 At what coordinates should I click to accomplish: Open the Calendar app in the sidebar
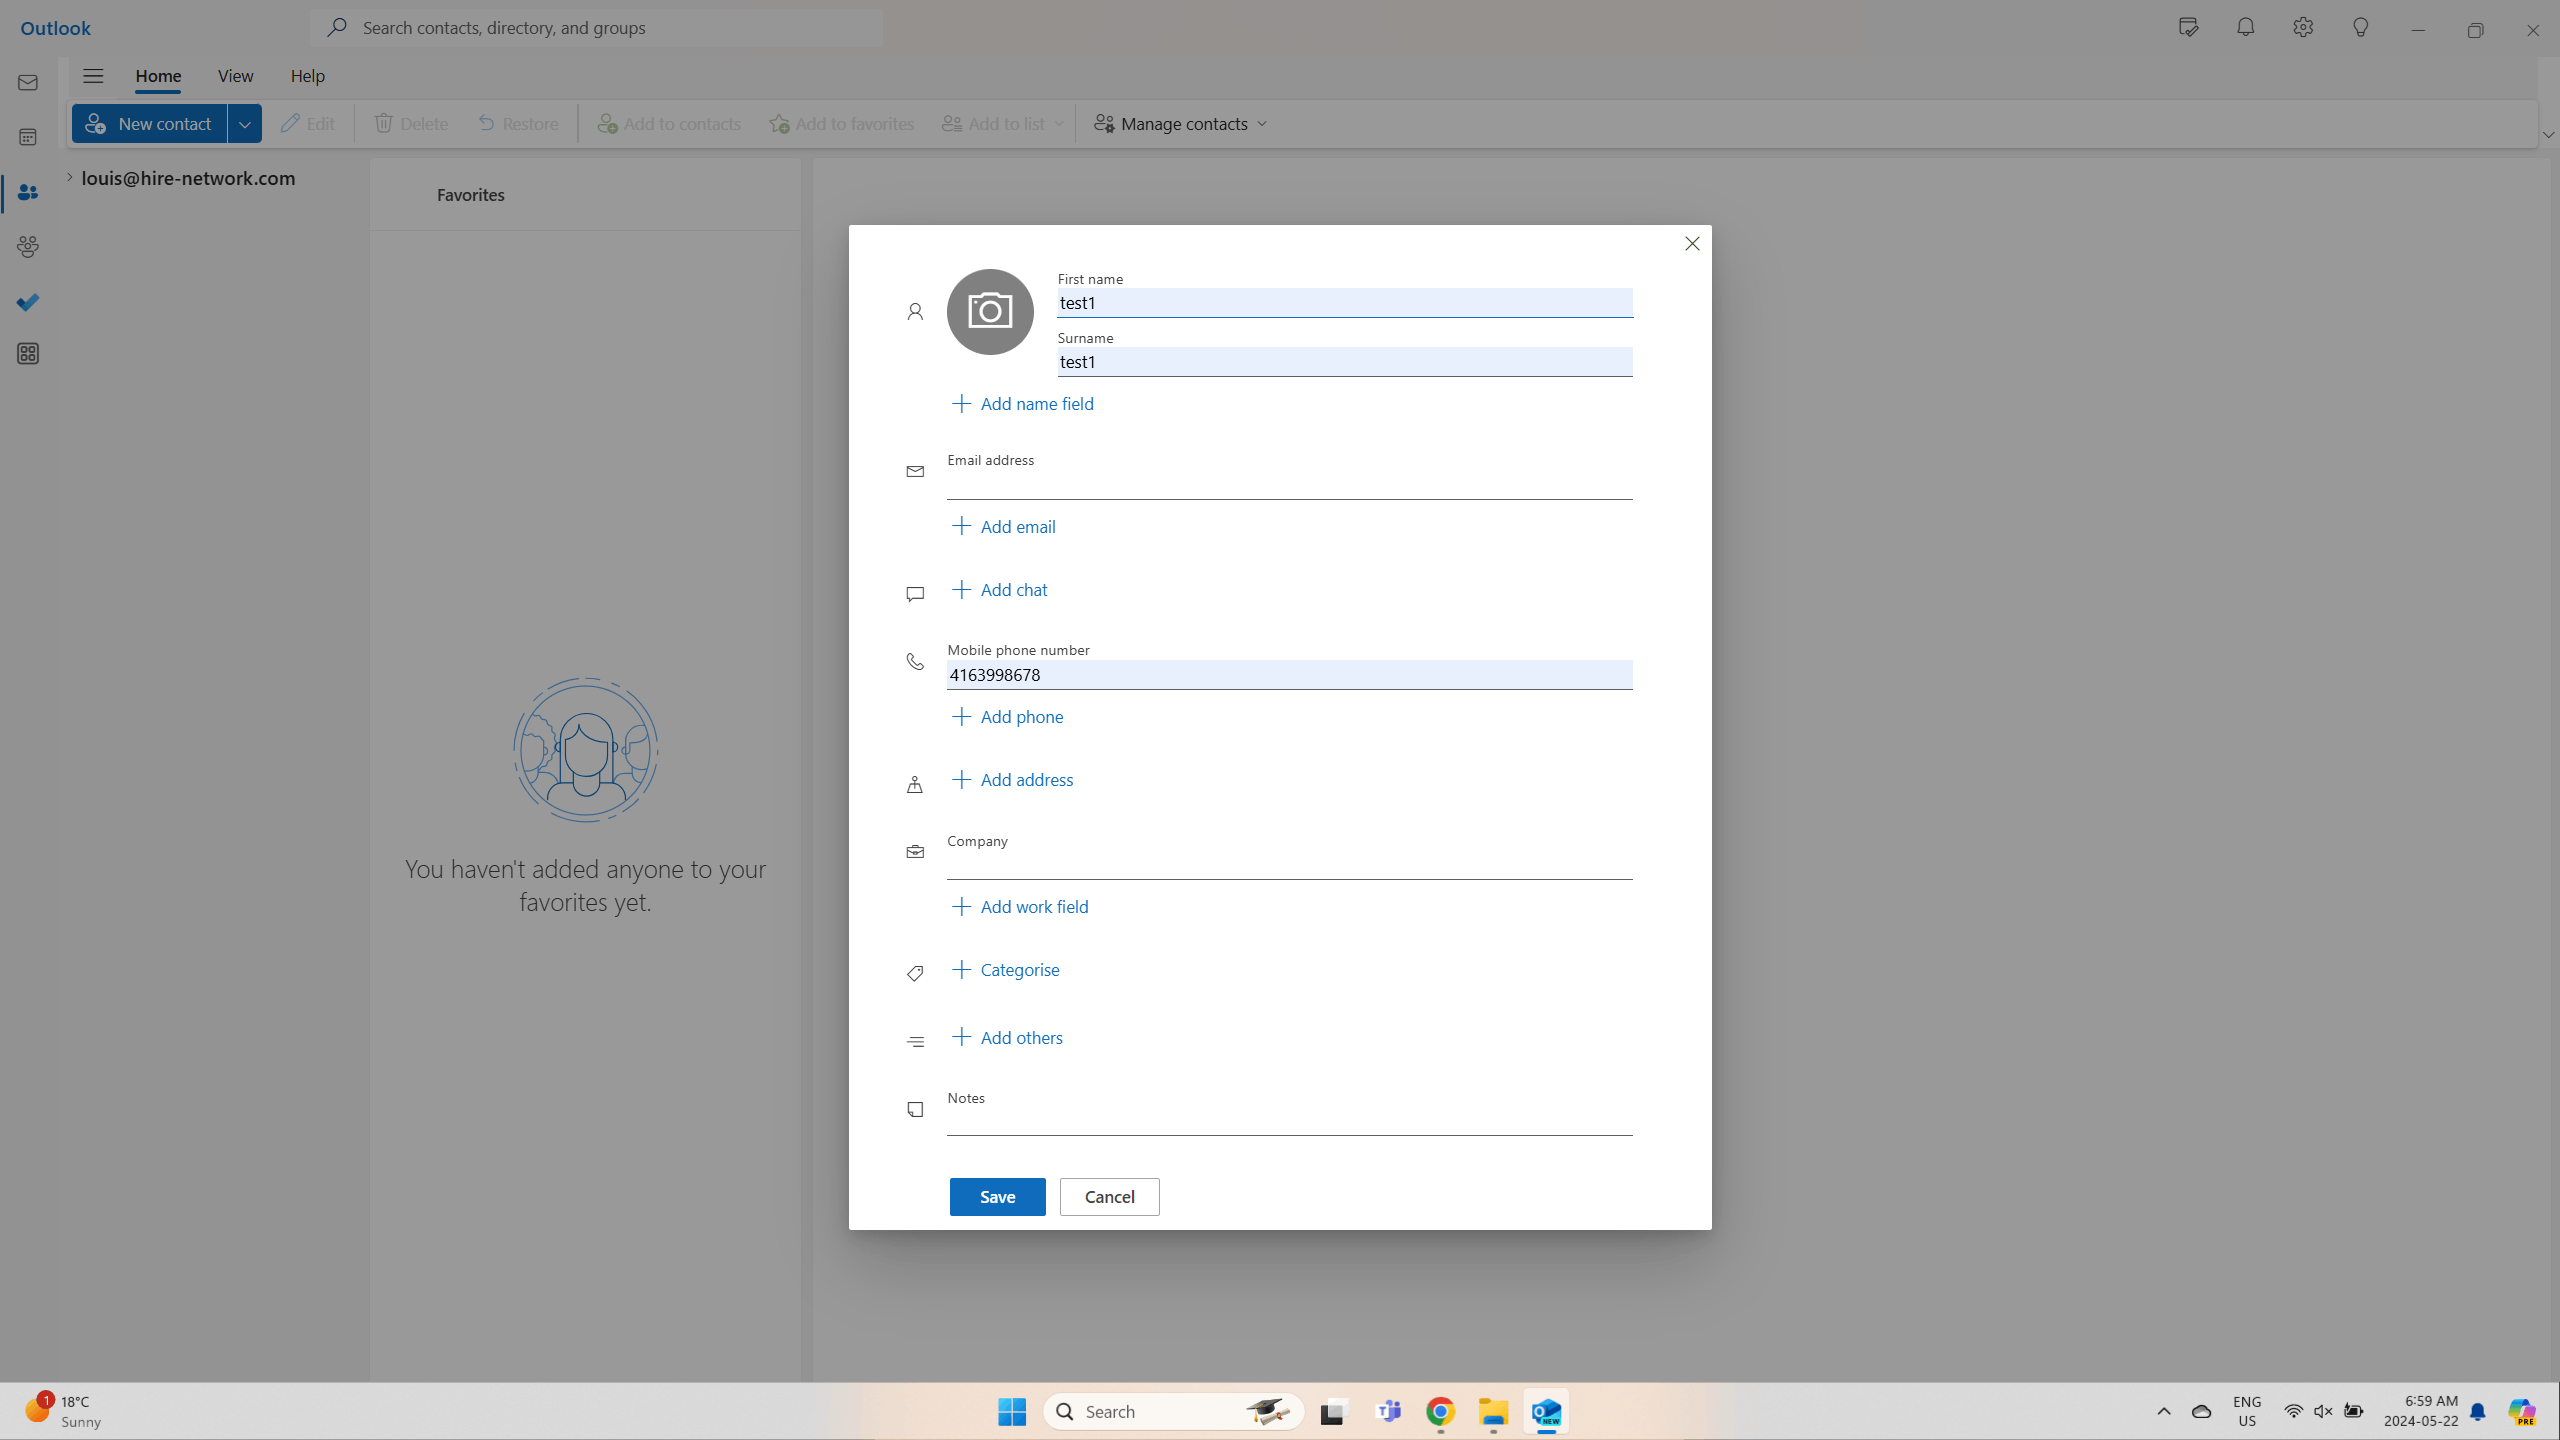pos(27,136)
